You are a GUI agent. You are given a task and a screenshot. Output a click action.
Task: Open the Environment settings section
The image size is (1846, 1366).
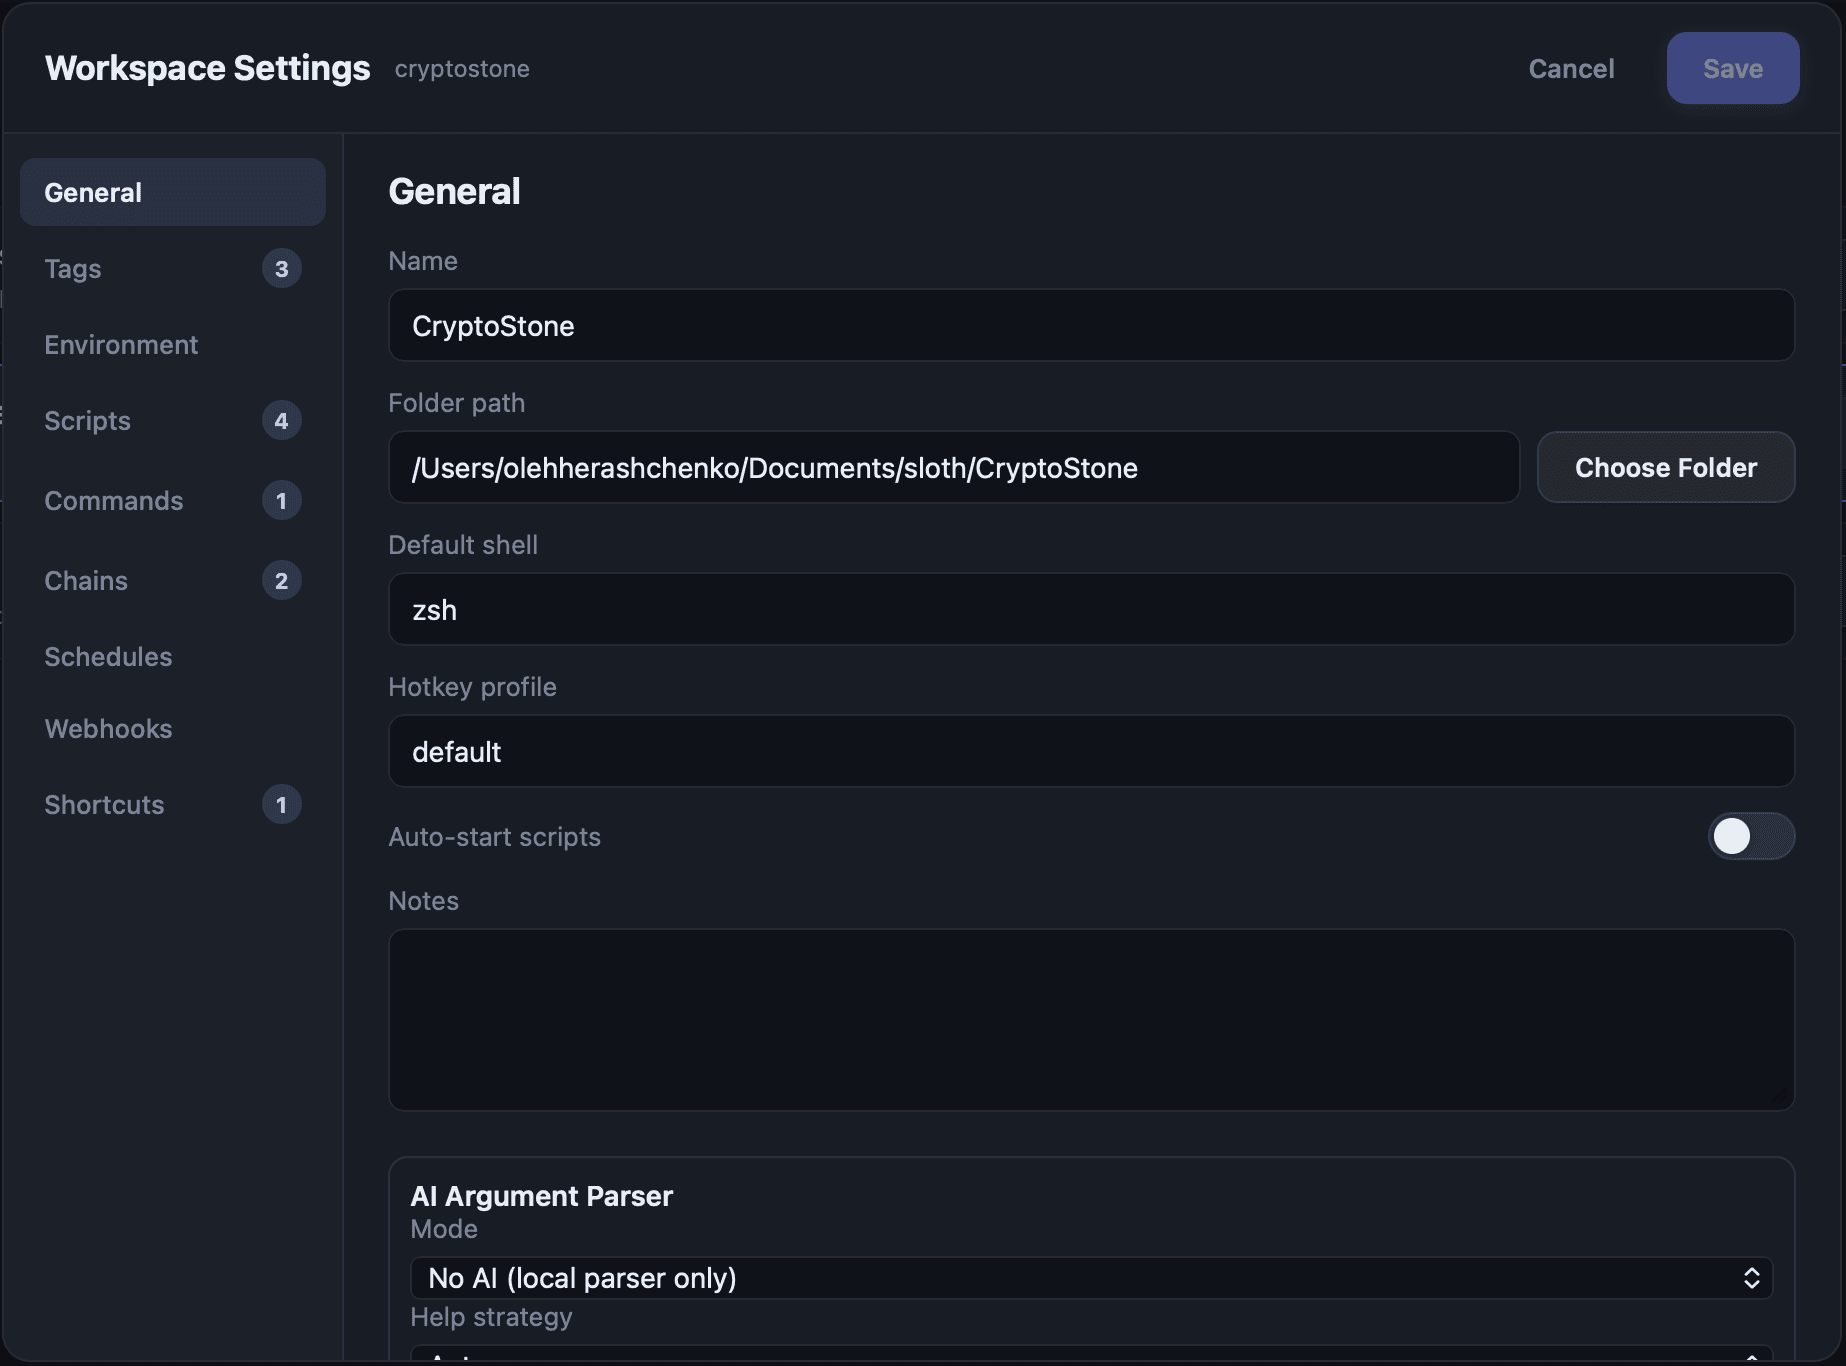120,344
